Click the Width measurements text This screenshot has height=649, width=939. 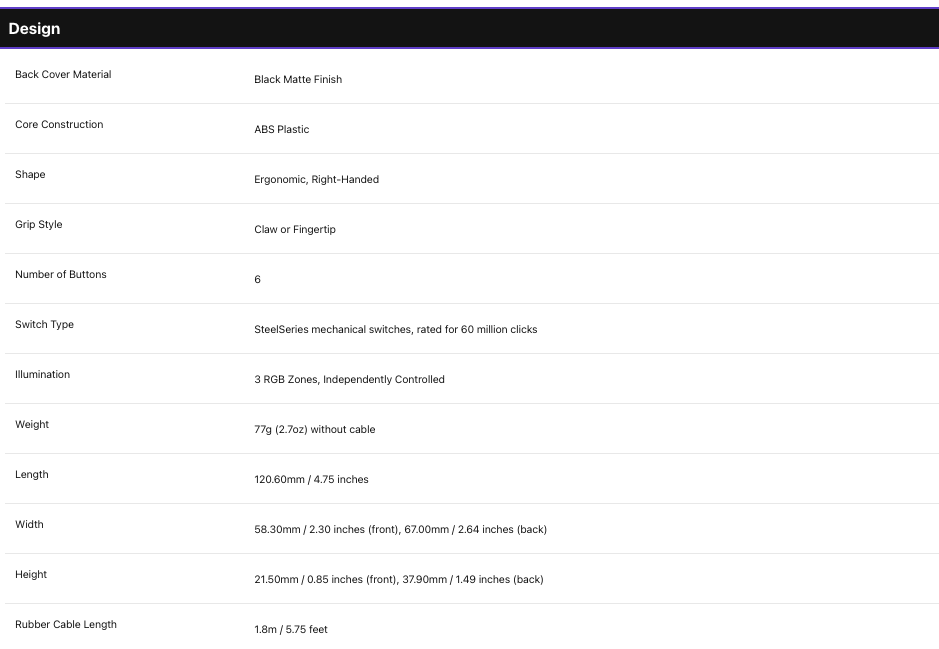click(400, 529)
